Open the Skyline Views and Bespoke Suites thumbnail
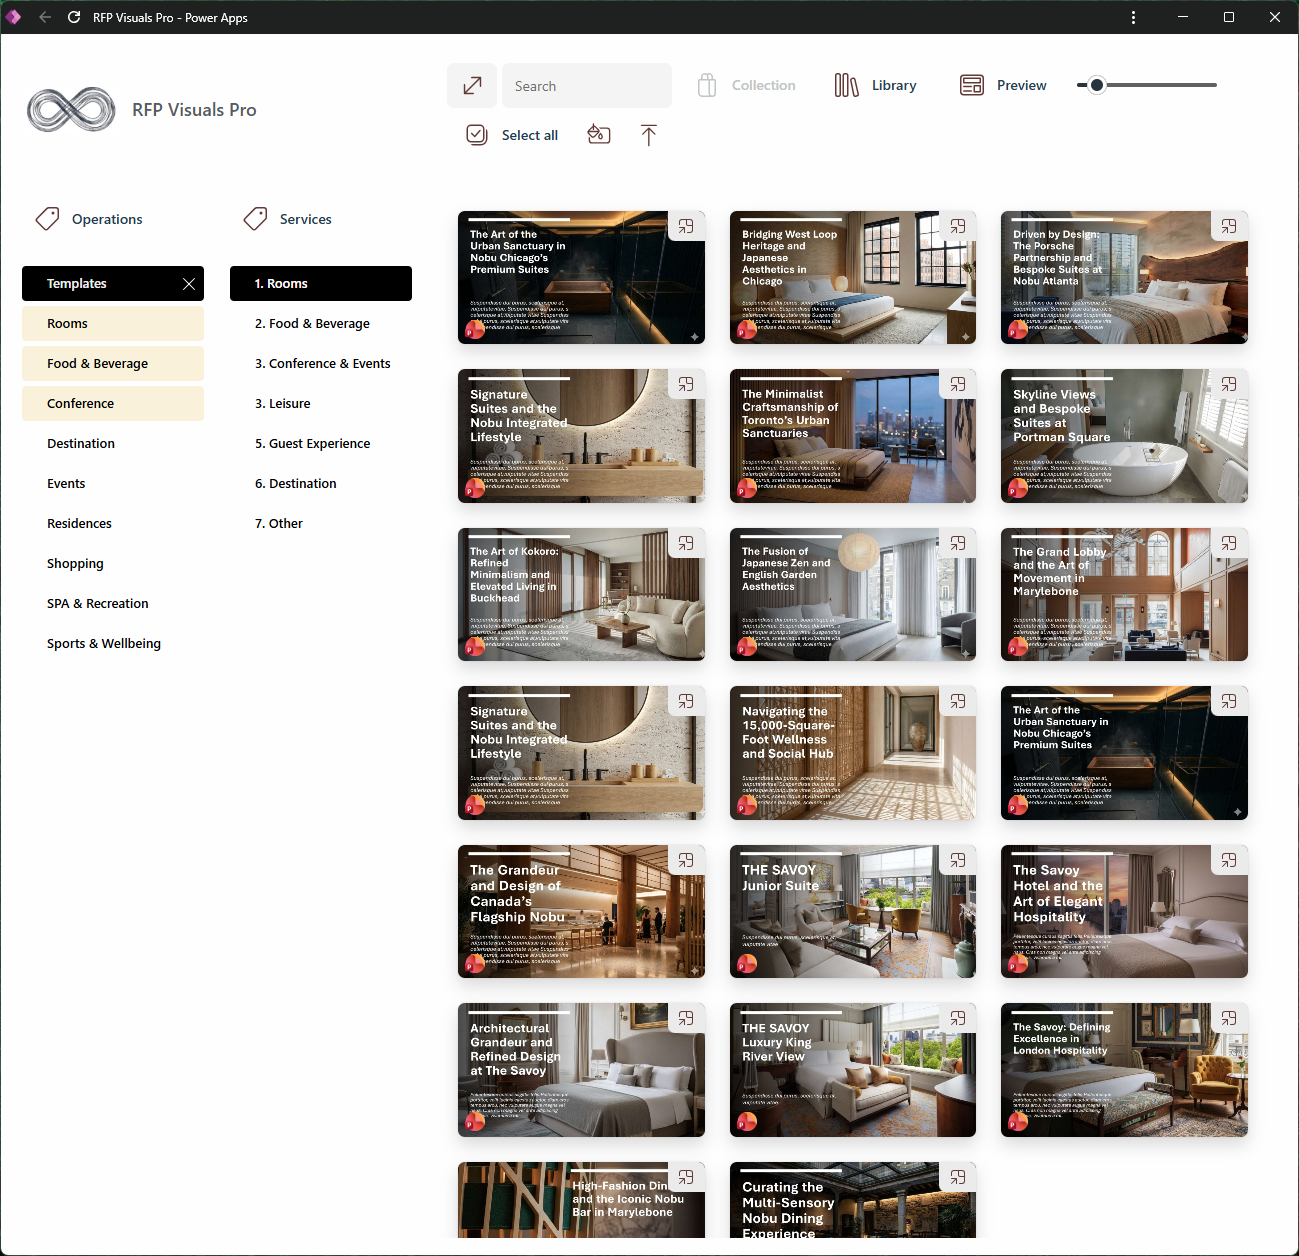The height and width of the screenshot is (1256, 1299). tap(1124, 436)
